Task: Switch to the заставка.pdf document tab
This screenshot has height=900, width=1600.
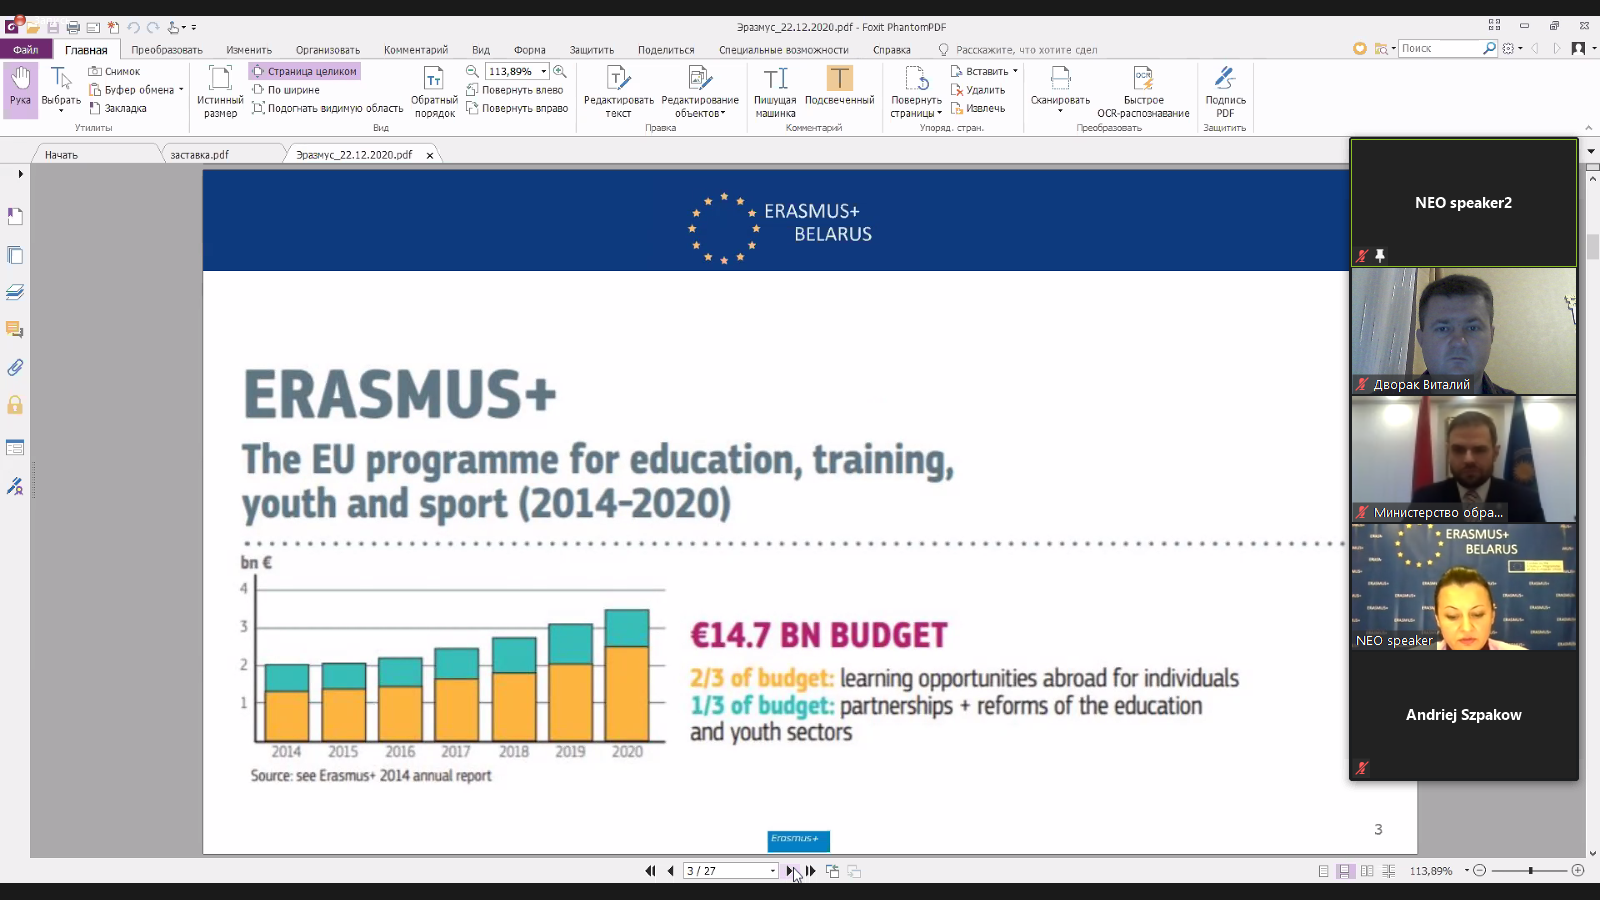Action: [200, 155]
